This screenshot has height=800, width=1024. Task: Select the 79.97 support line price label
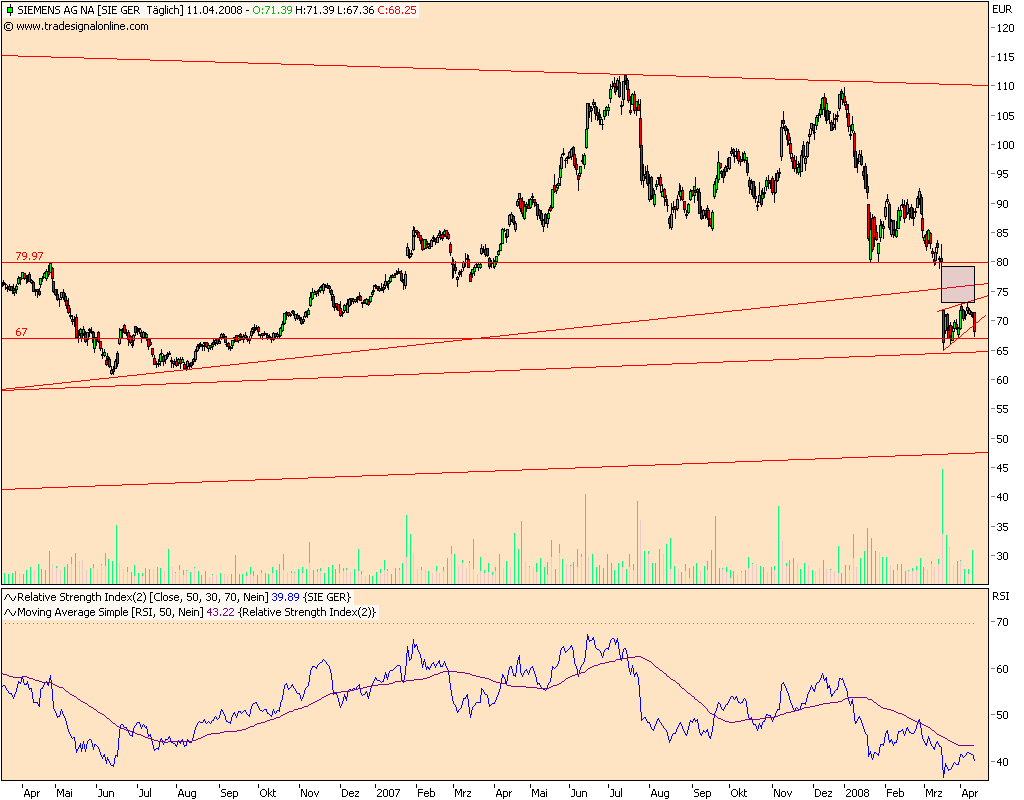pyautogui.click(x=28, y=255)
